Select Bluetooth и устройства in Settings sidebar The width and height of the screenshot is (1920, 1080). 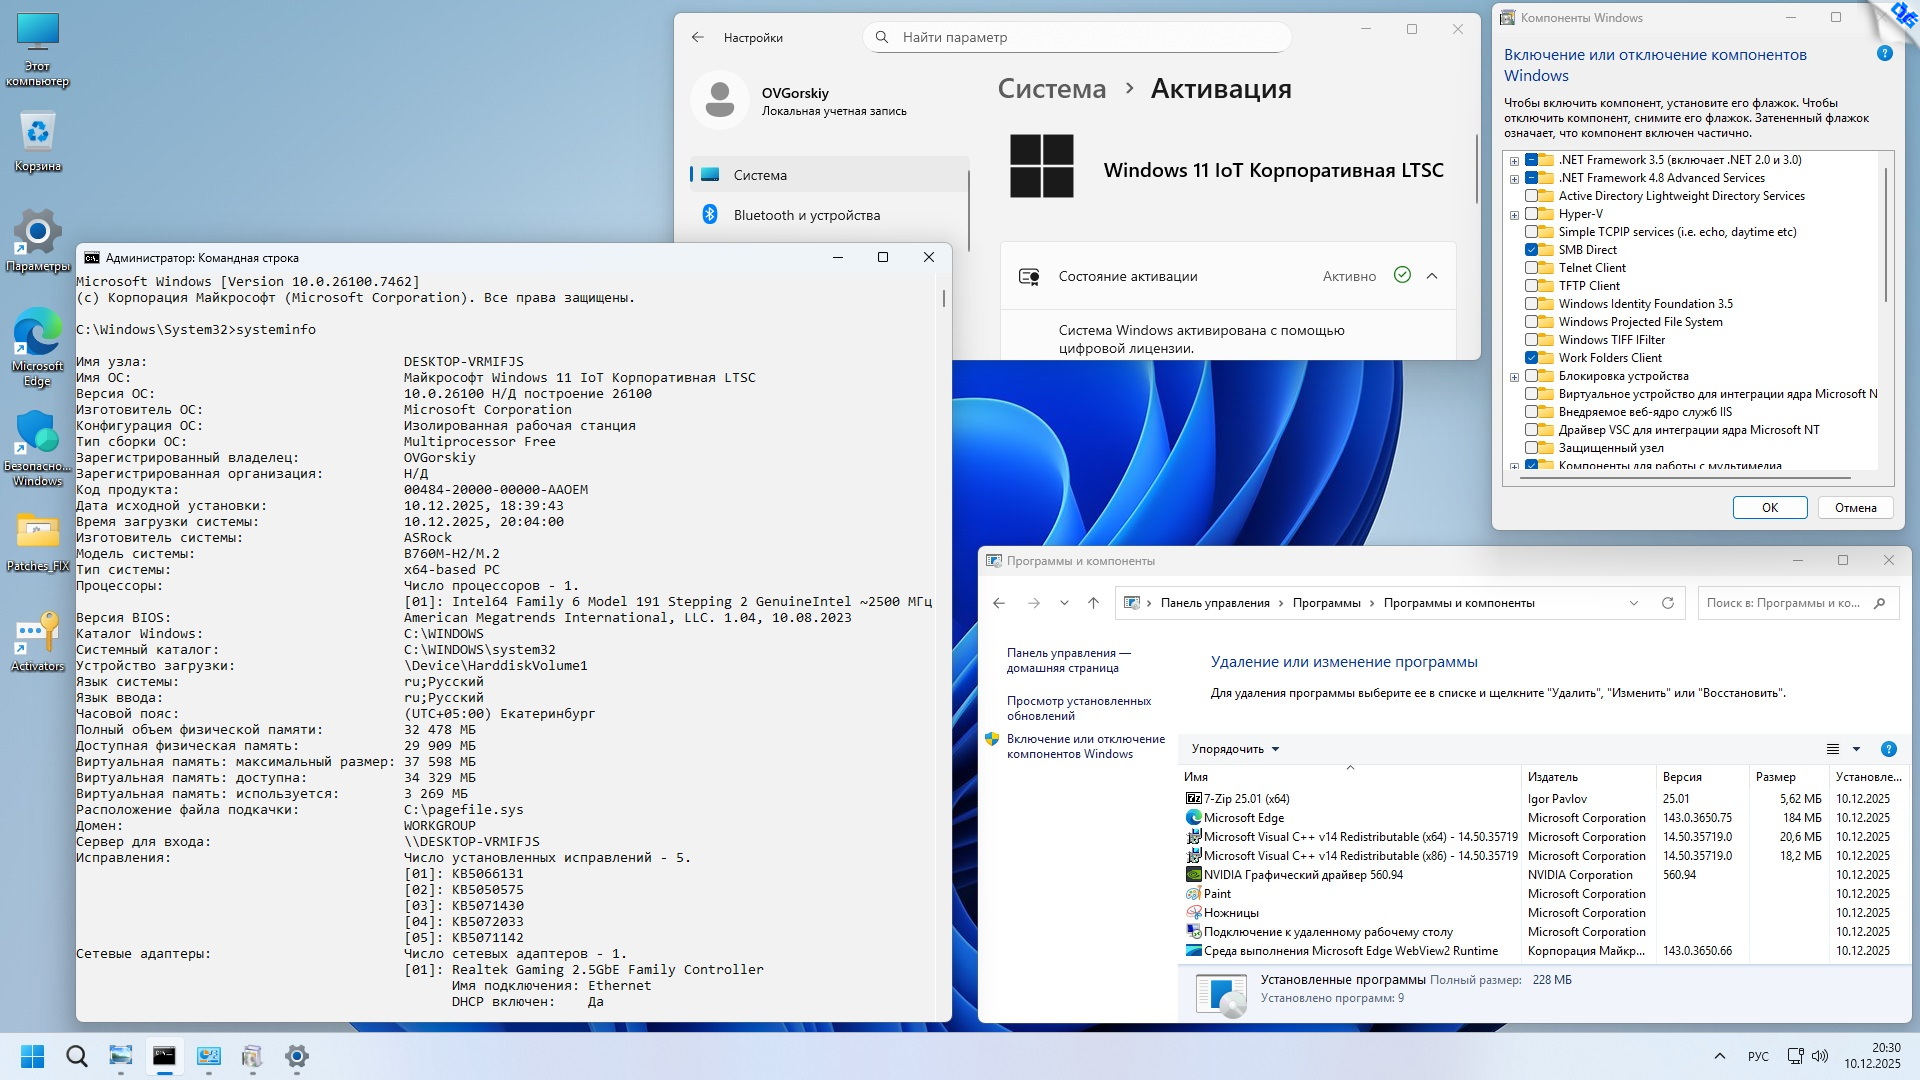[806, 215]
